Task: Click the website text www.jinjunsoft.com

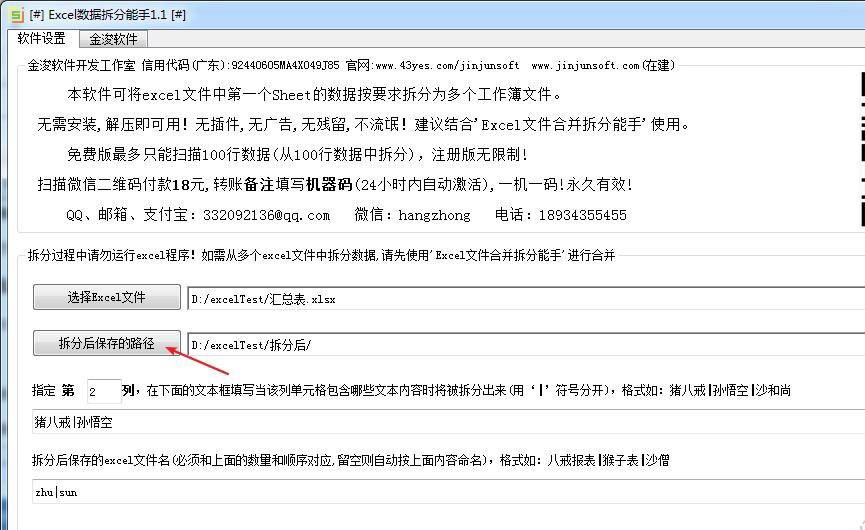Action: point(585,66)
